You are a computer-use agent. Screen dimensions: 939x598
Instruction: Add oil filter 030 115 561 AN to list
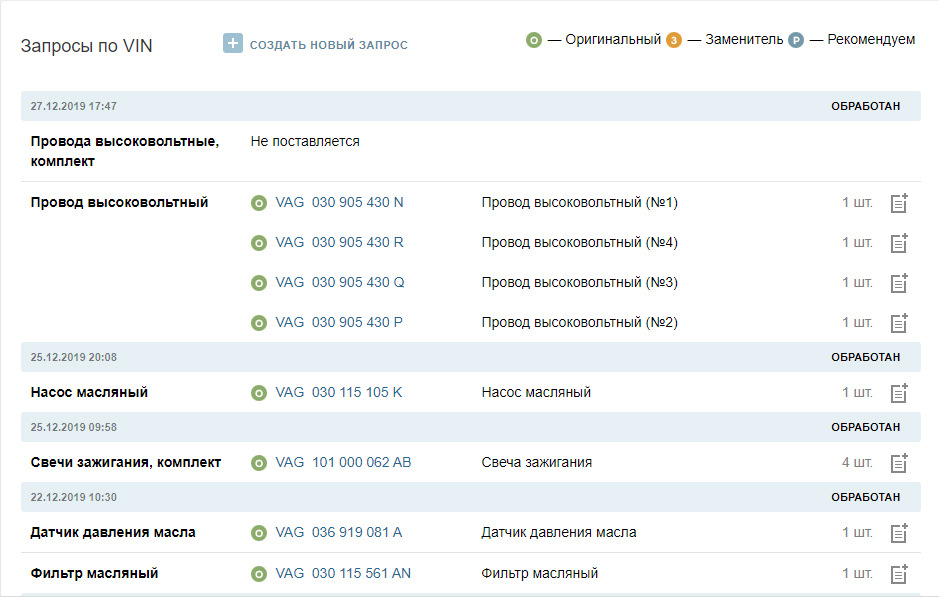(x=899, y=574)
